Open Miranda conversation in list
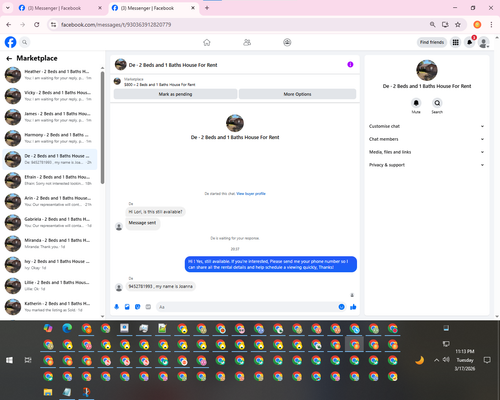The image size is (500, 400). [x=50, y=244]
